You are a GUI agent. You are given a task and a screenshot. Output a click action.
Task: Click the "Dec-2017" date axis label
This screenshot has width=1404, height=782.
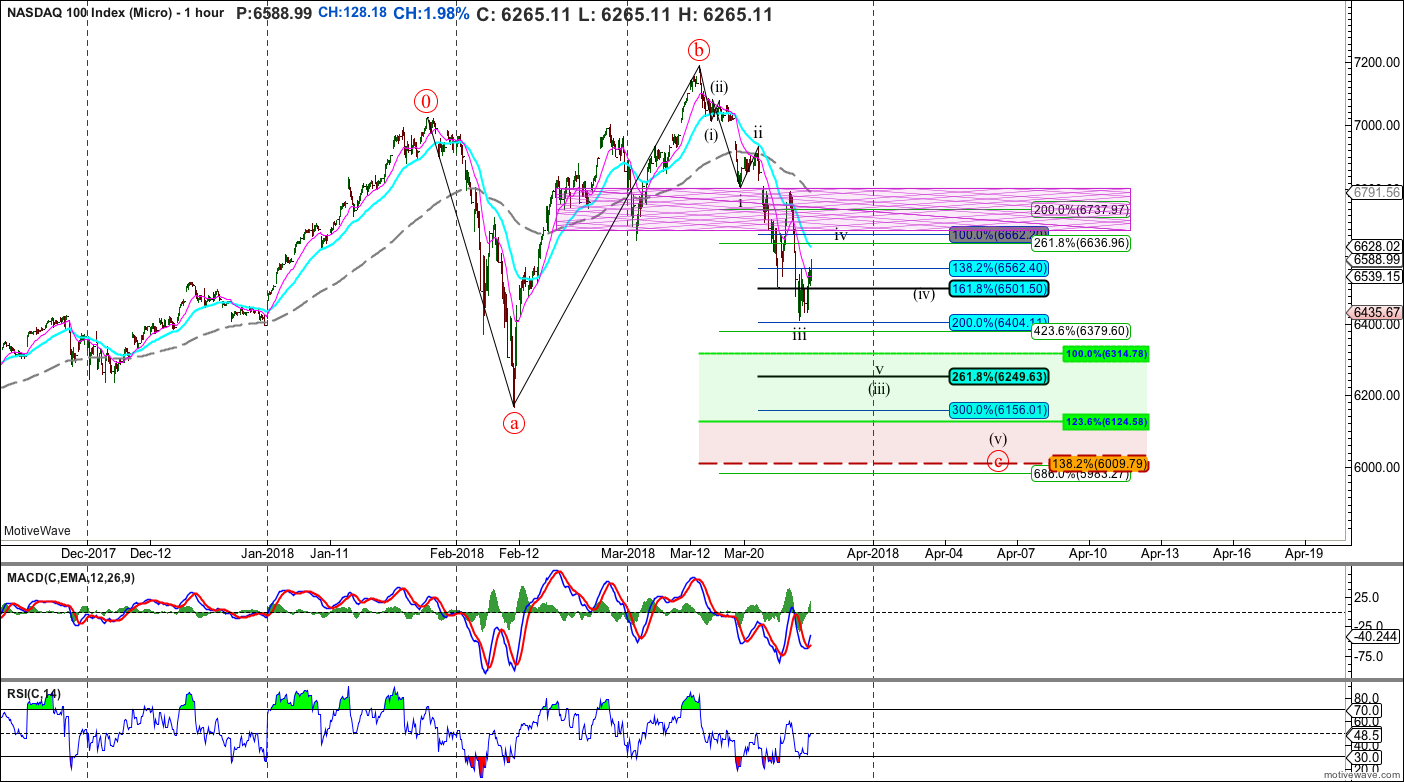tap(88, 552)
